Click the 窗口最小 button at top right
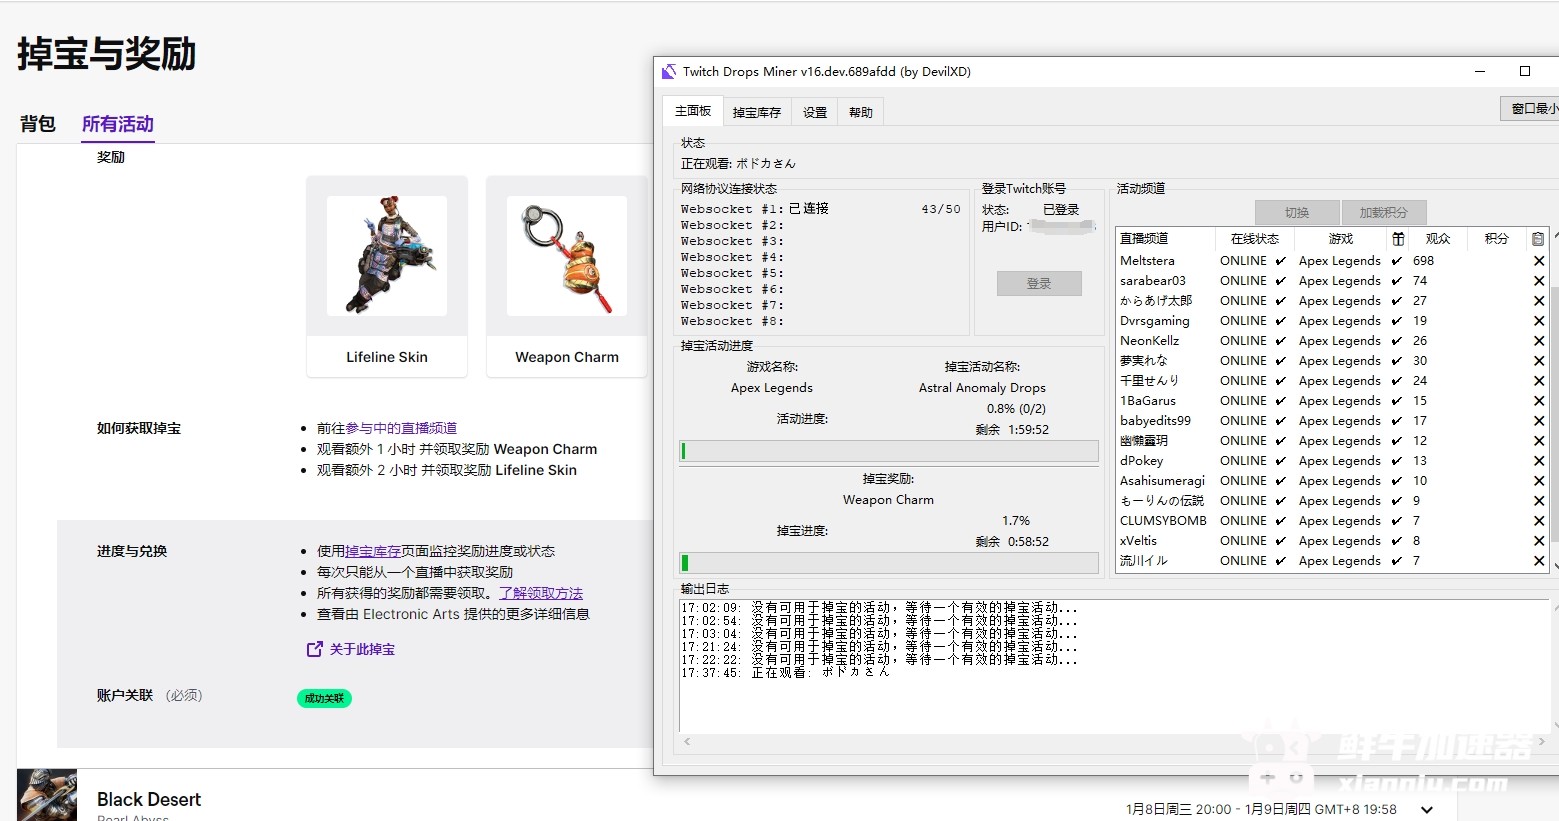This screenshot has width=1559, height=821. [x=1530, y=108]
